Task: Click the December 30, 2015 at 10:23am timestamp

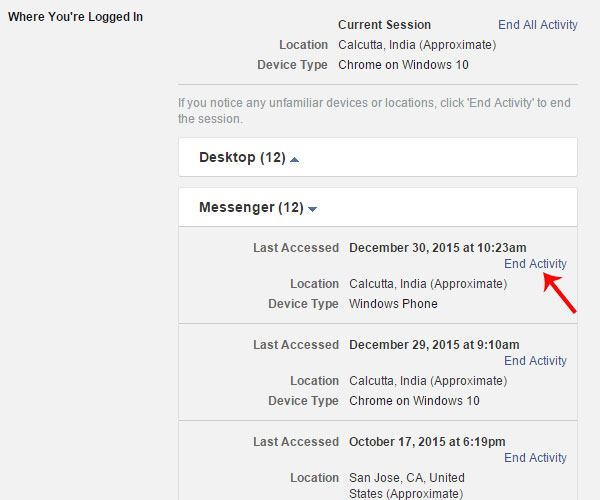Action: click(x=437, y=248)
